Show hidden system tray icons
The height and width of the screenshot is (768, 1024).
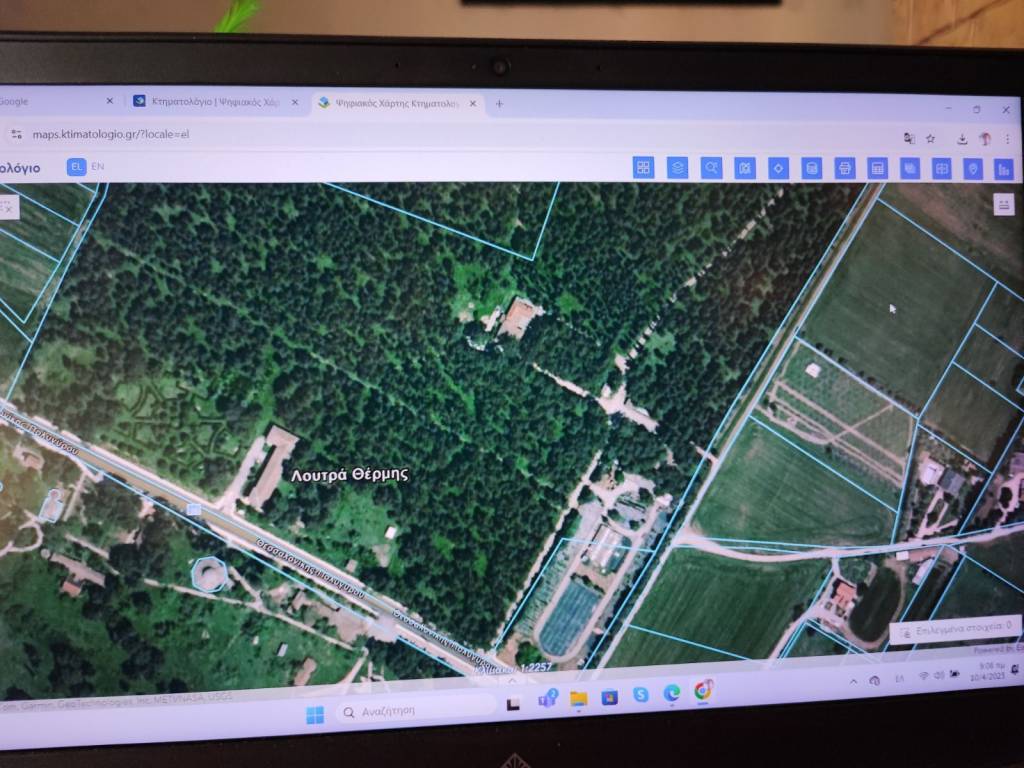coord(852,680)
